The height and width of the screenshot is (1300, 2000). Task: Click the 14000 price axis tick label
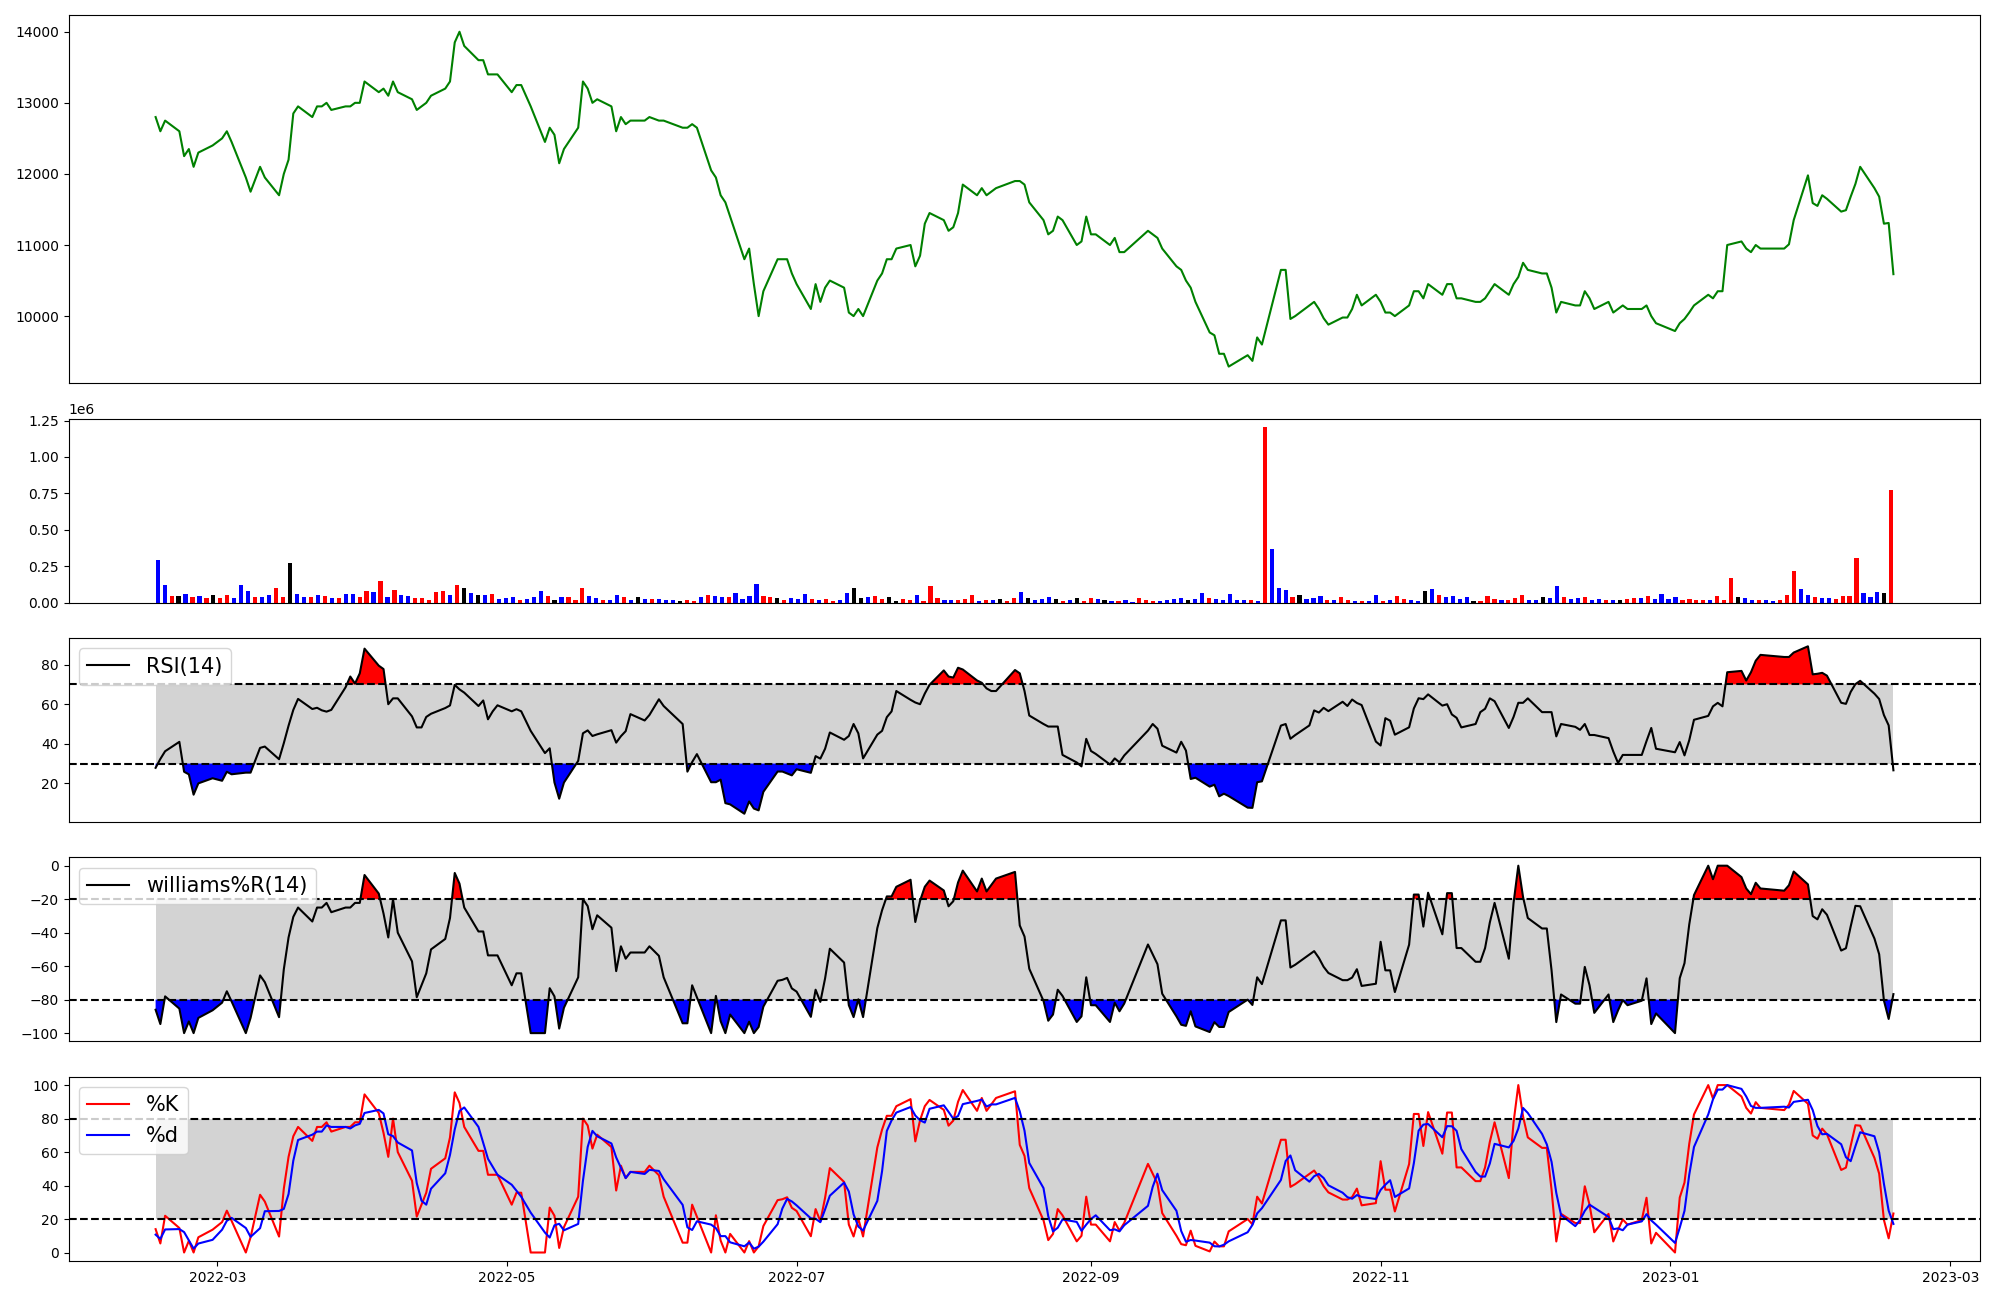point(38,33)
